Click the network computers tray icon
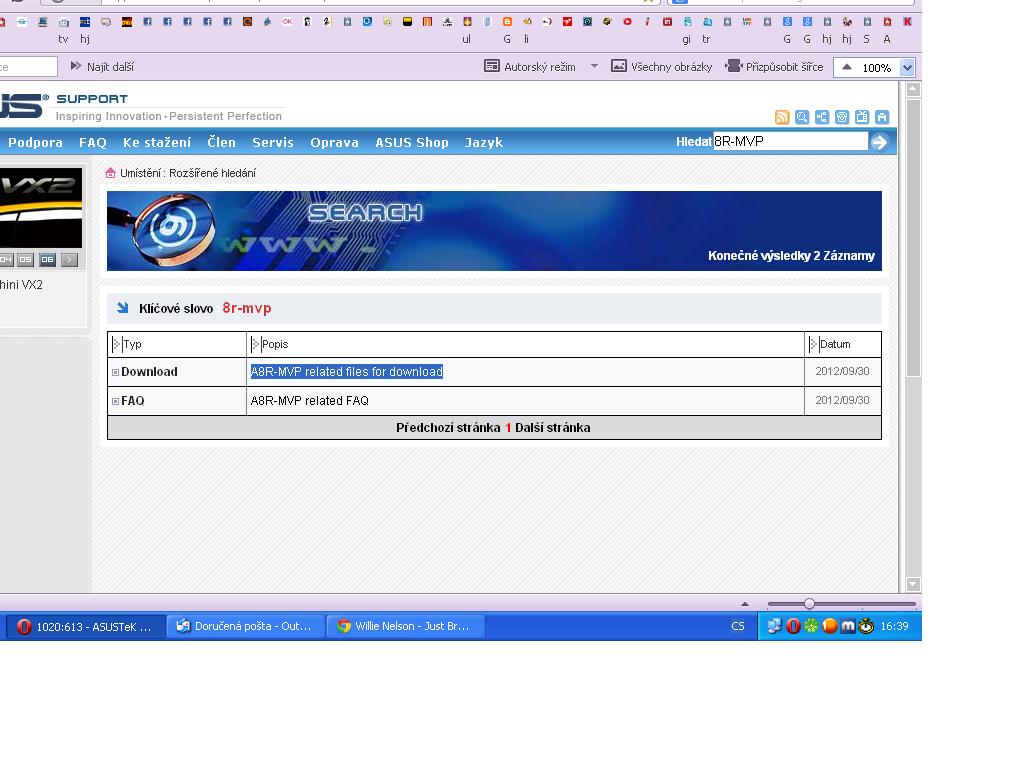Image resolution: width=1024 pixels, height=768 pixels. tap(775, 626)
